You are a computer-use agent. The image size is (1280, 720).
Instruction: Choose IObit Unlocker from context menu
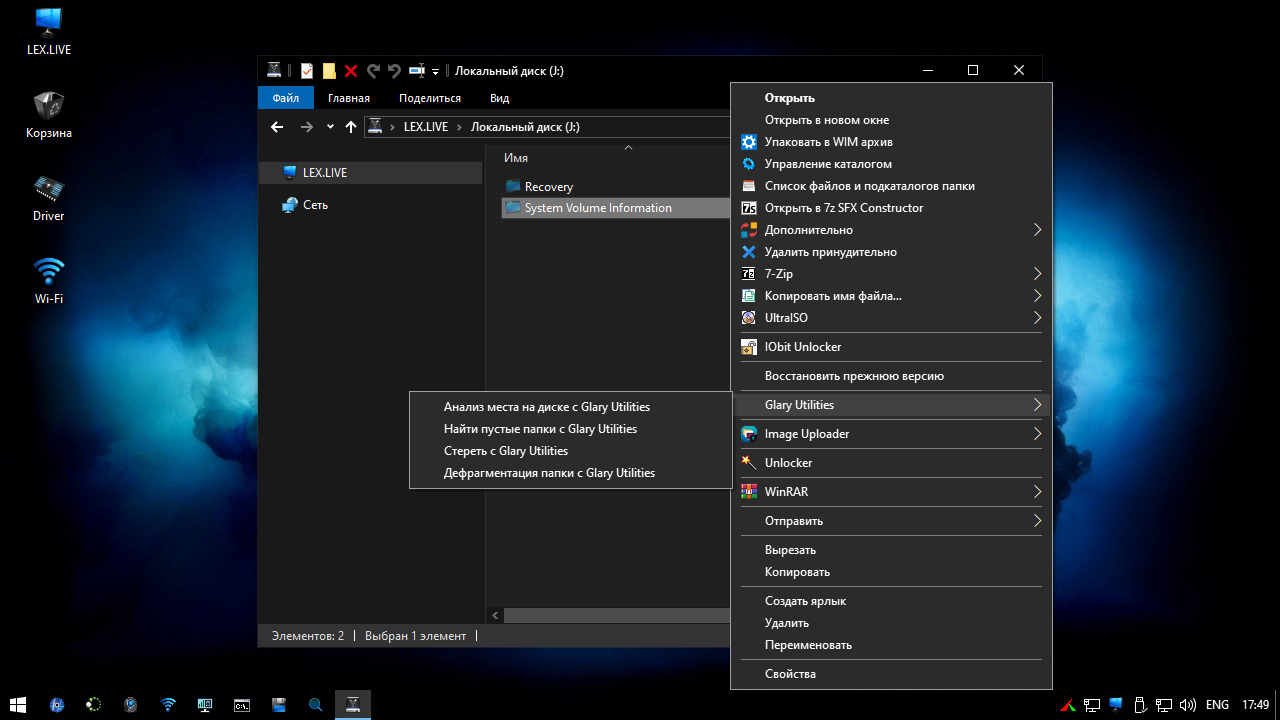(x=803, y=347)
